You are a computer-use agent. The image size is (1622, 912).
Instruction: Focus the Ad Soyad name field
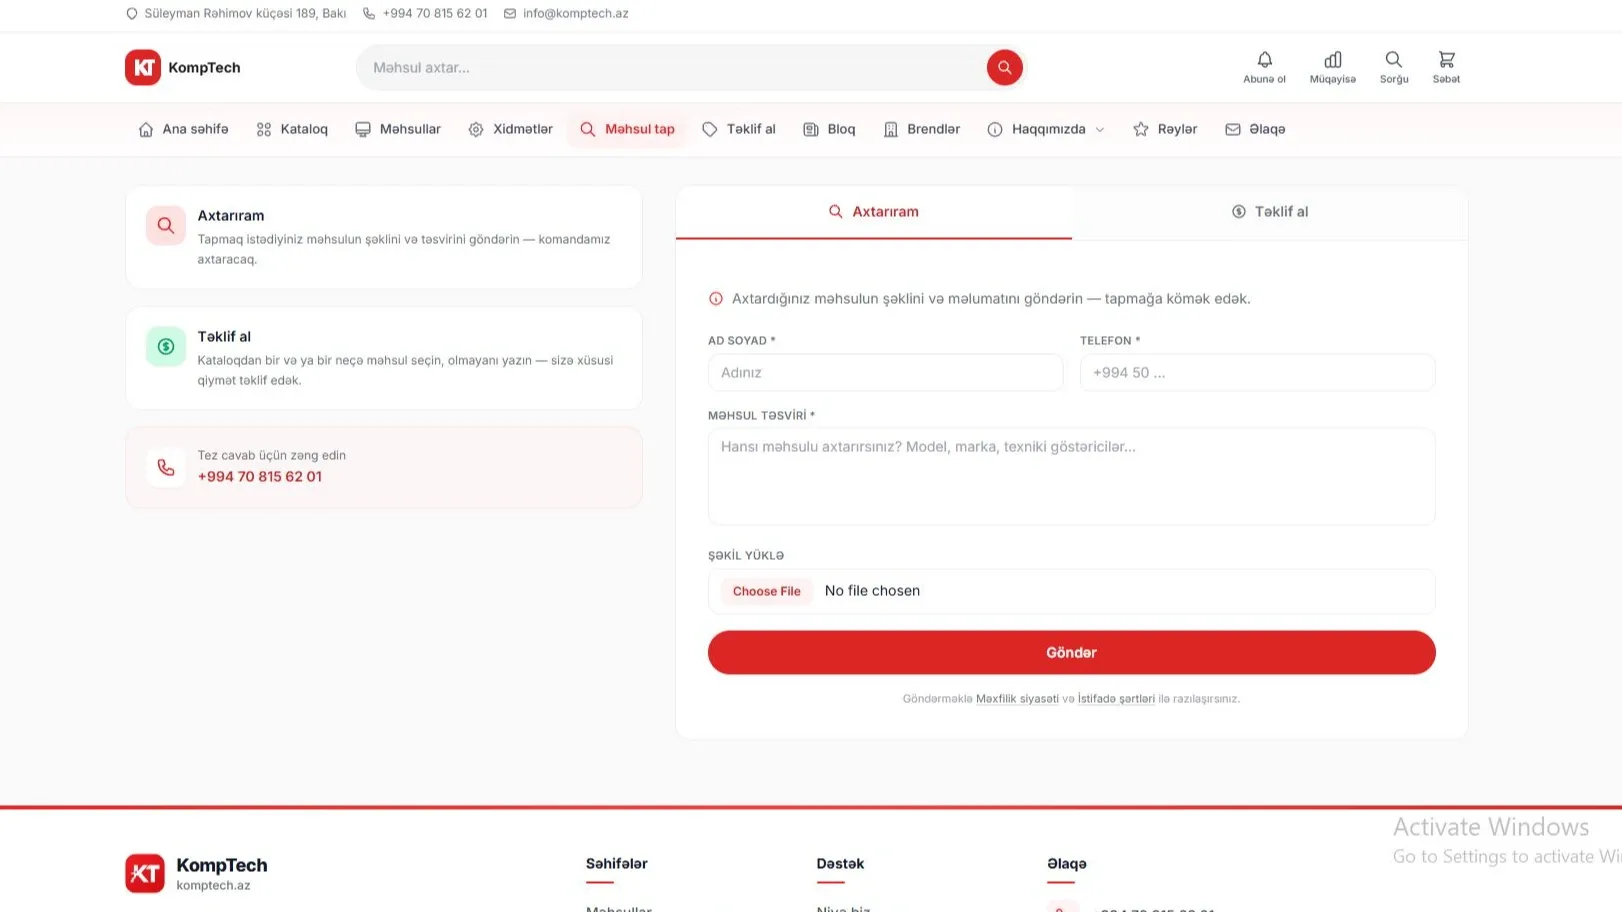[886, 372]
